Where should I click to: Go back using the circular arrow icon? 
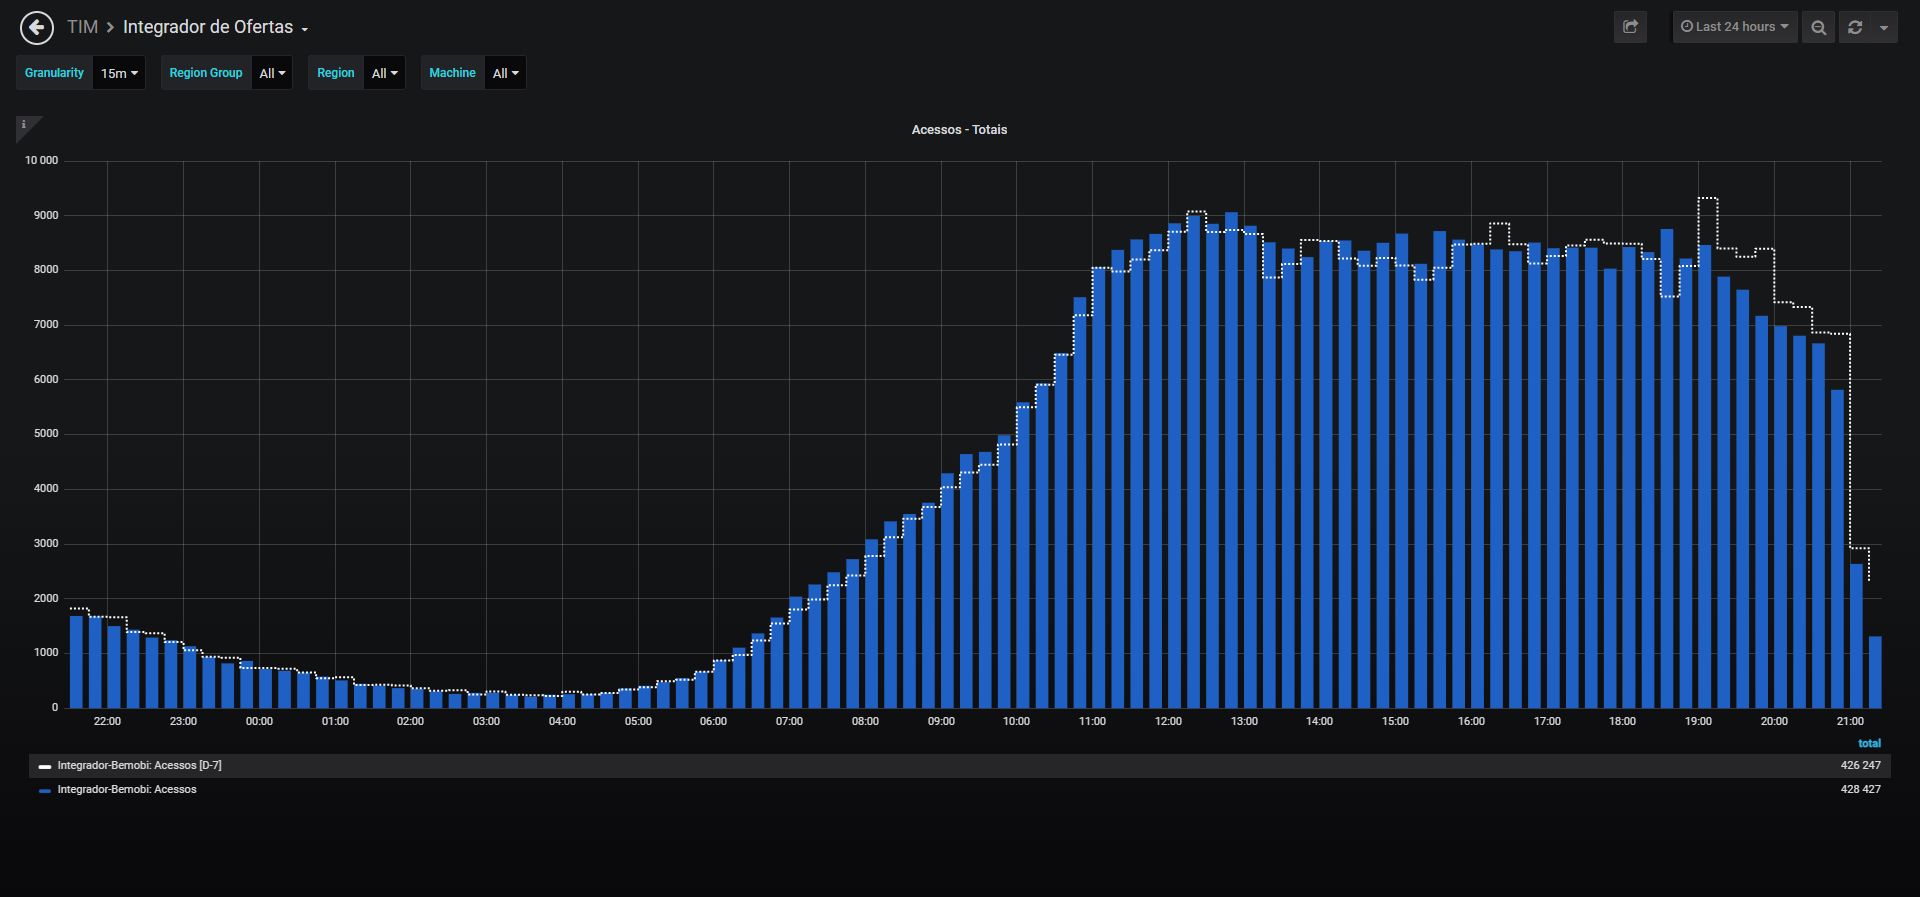tap(37, 28)
